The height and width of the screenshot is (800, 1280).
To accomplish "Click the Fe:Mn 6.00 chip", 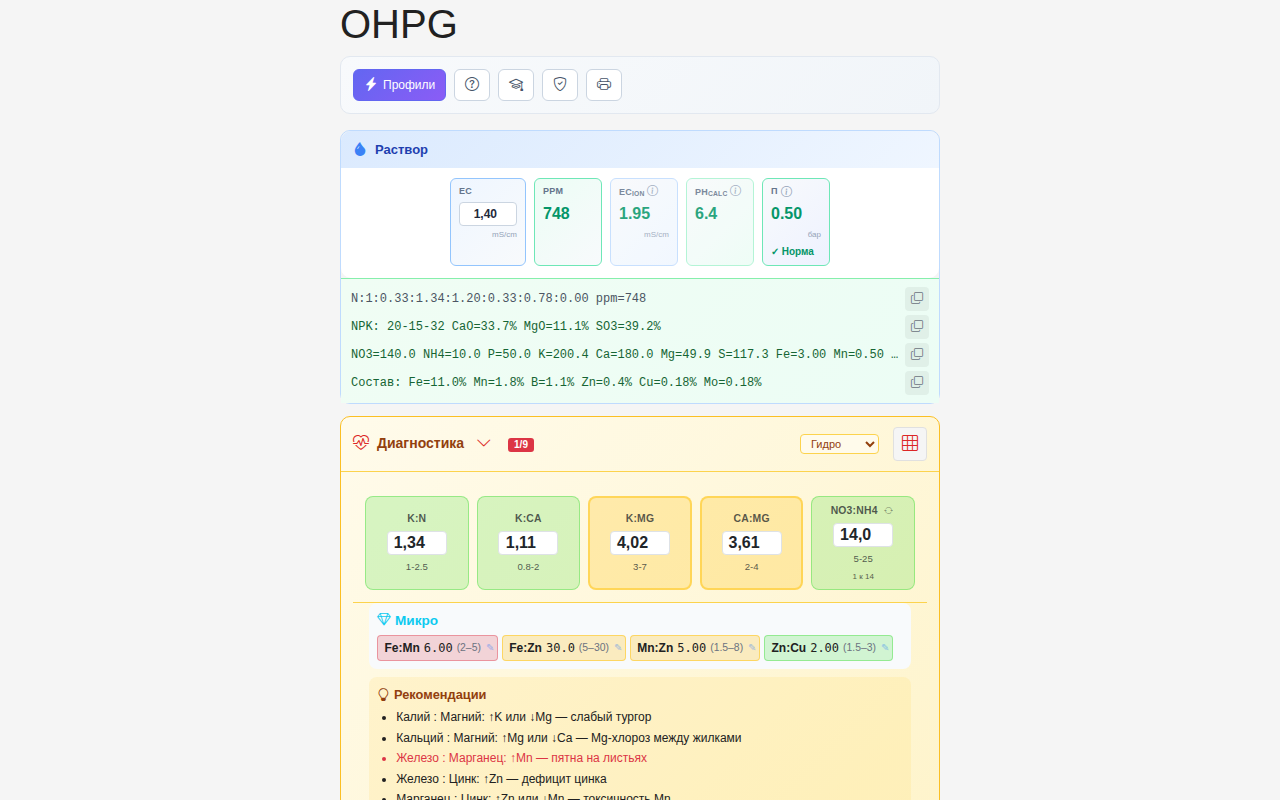I will point(437,648).
